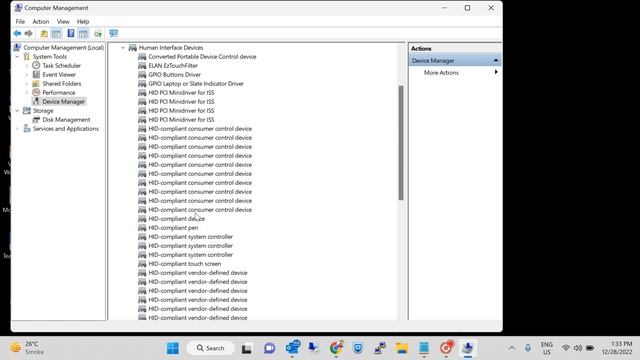Open the Windows Start button
Viewport: 640px width, 360px height.
(x=173, y=348)
